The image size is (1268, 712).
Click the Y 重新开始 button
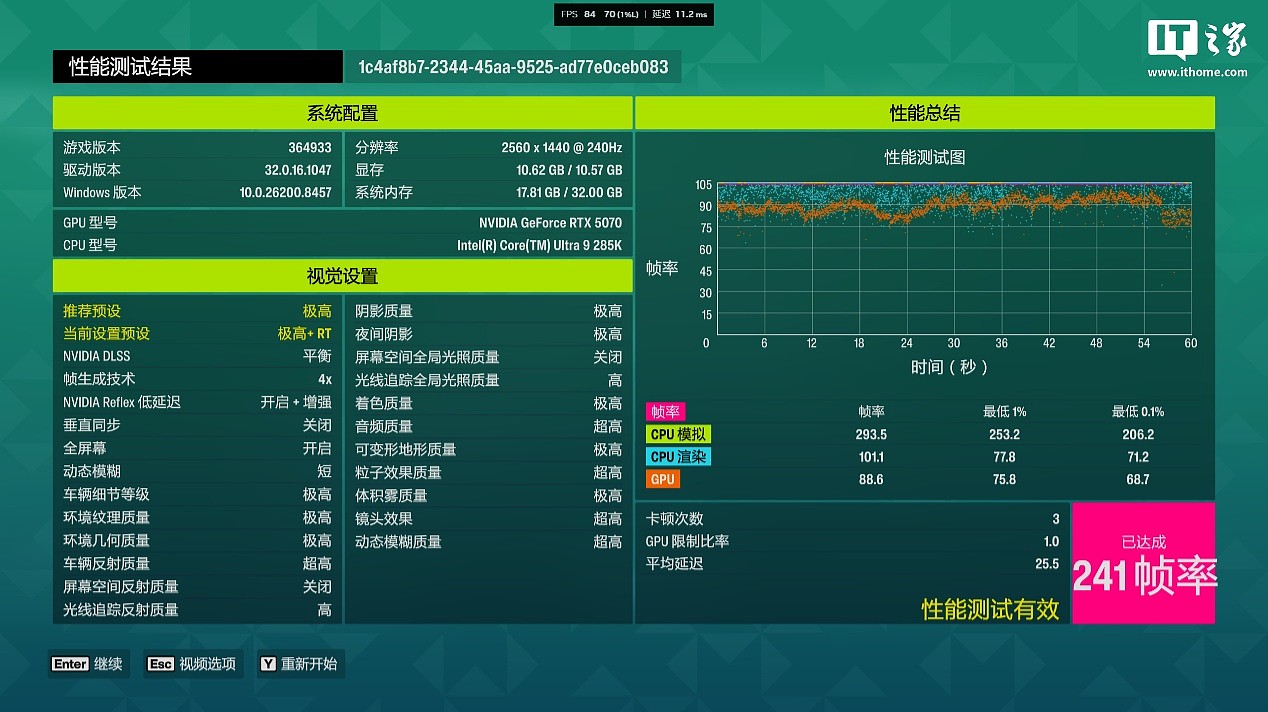[300, 664]
